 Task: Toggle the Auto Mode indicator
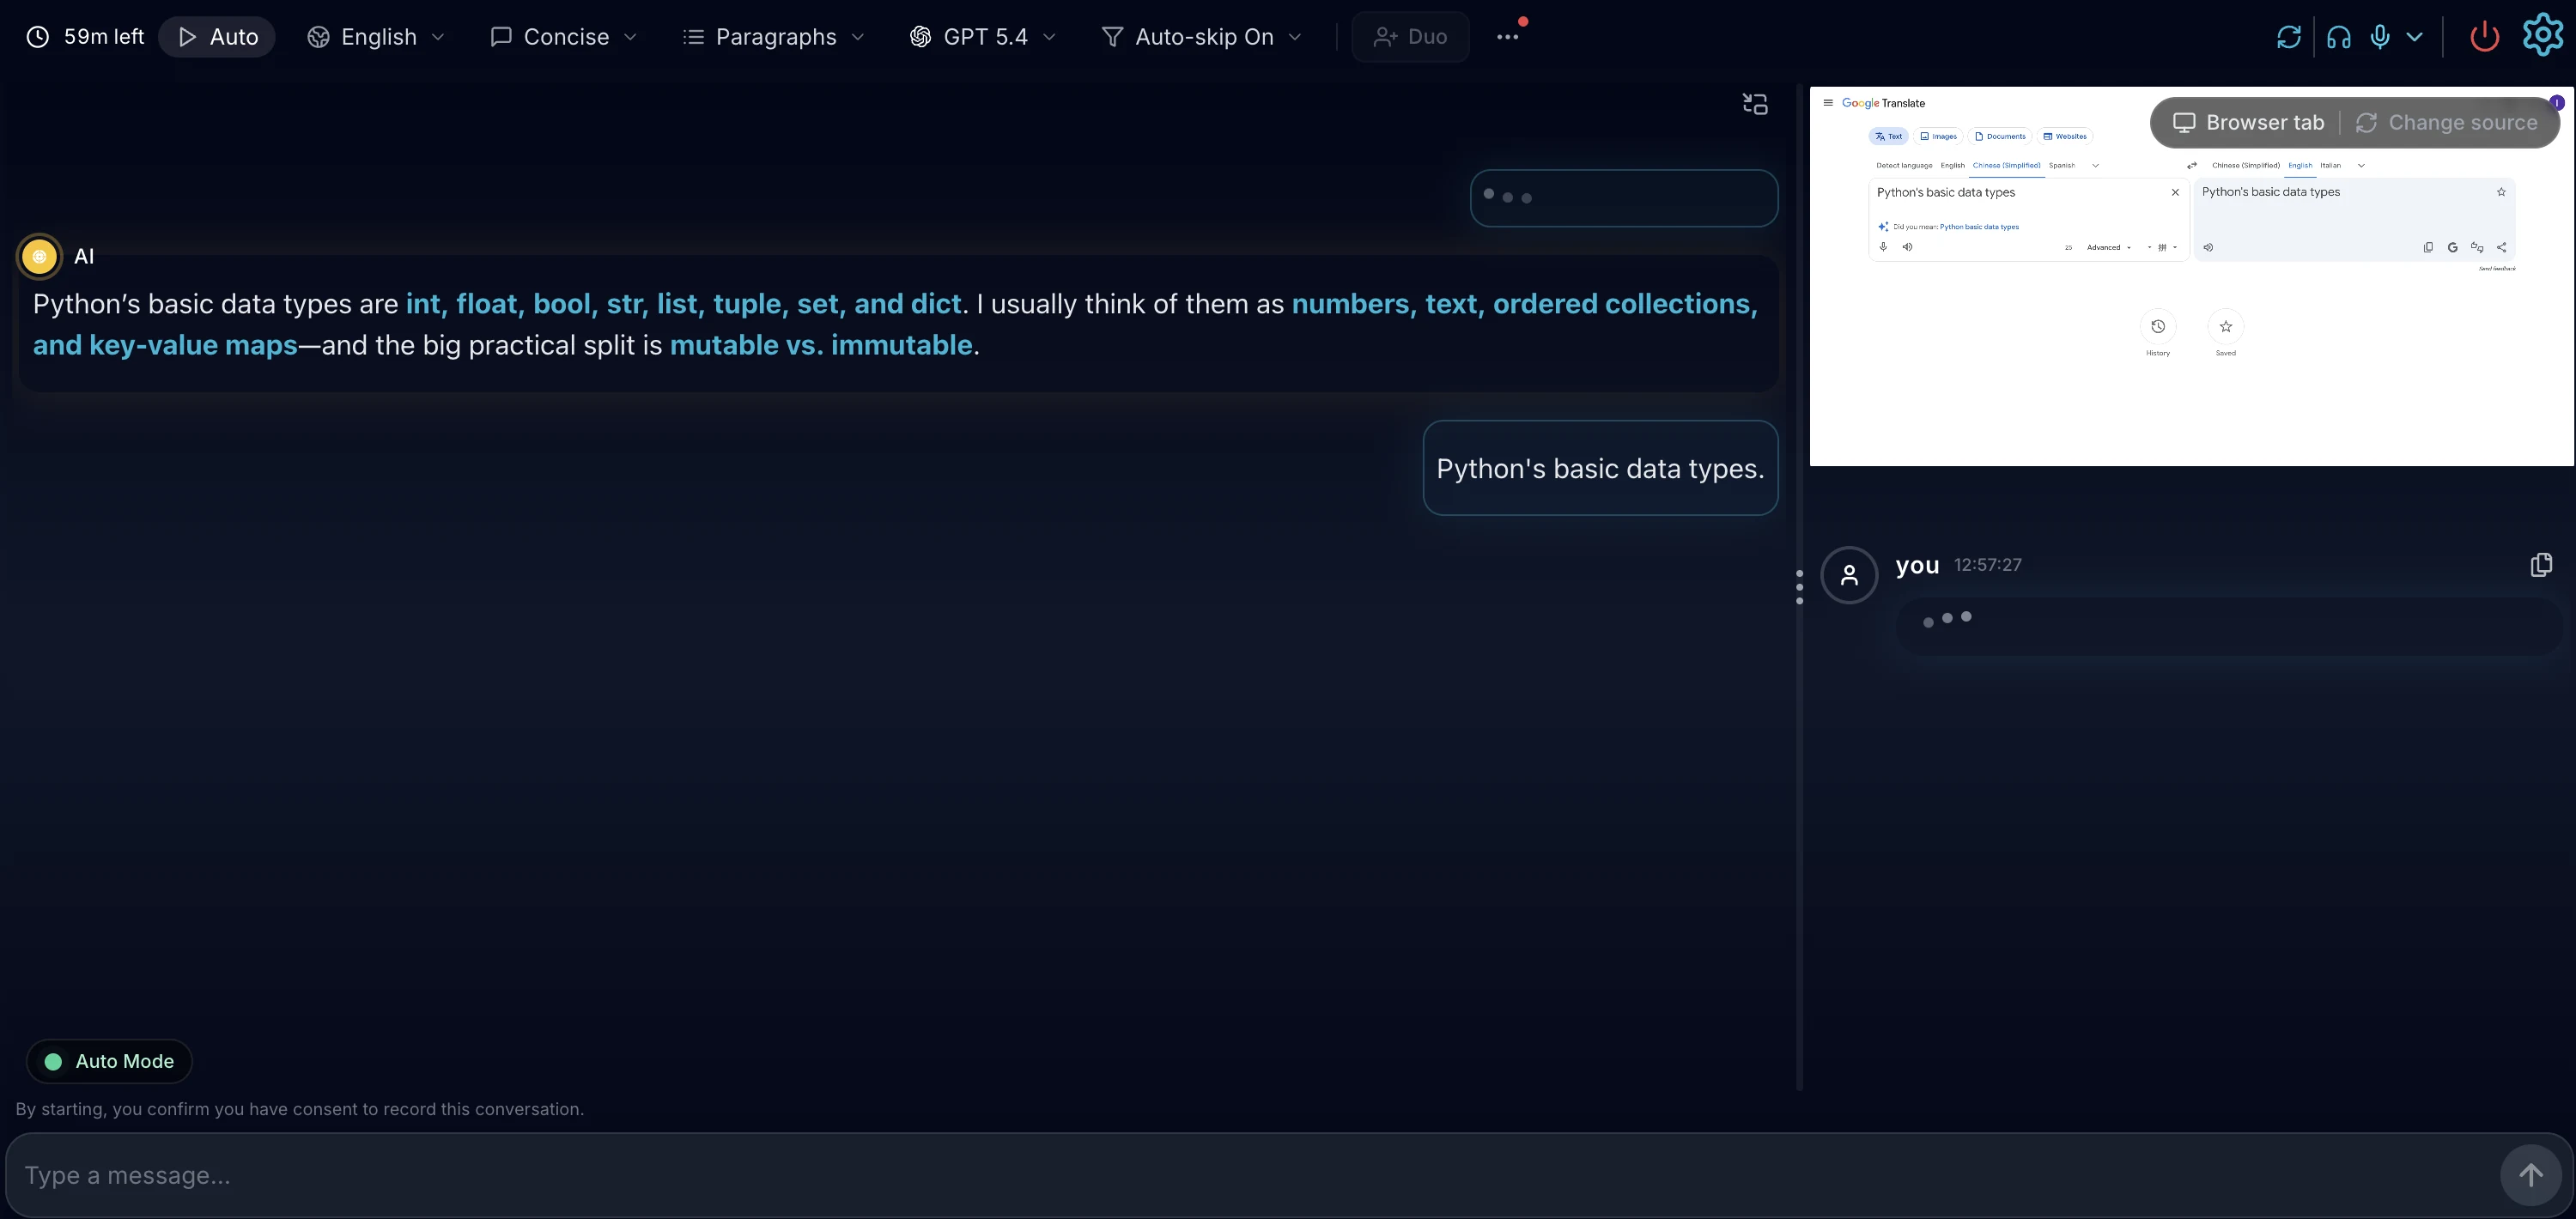[x=109, y=1061]
